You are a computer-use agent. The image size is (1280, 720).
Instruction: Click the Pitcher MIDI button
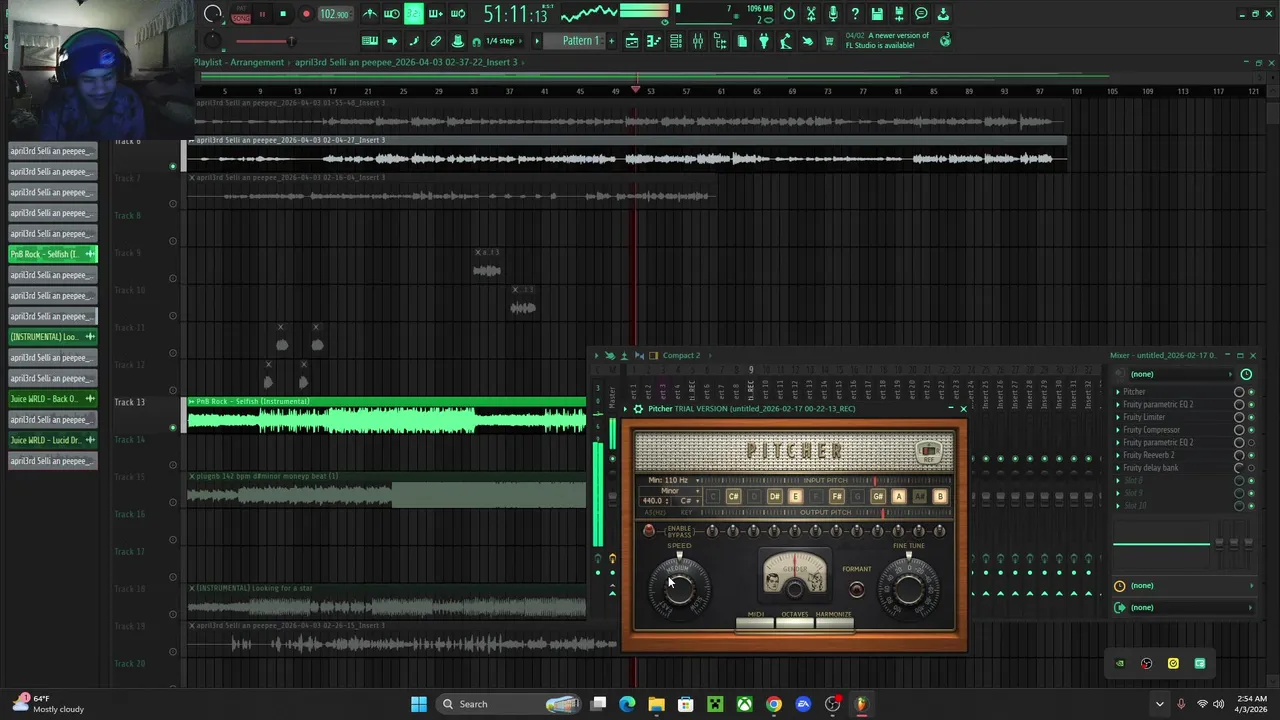[x=755, y=624]
